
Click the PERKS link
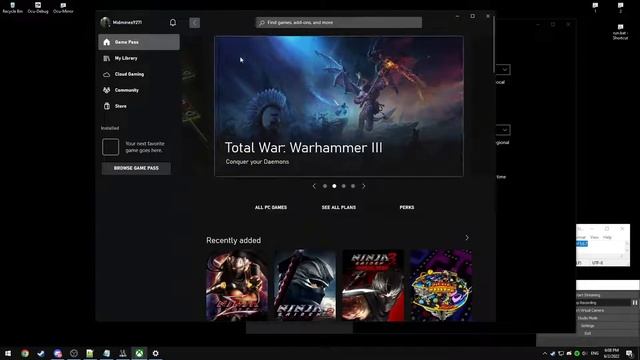(x=407, y=207)
